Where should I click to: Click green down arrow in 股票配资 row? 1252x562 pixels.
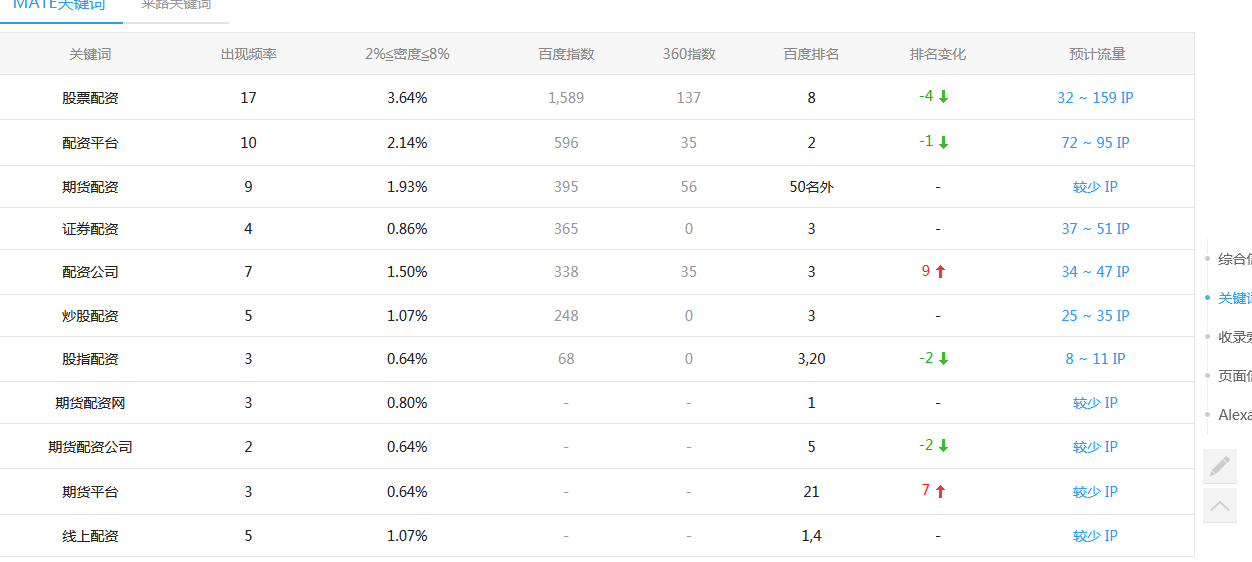pyautogui.click(x=943, y=98)
